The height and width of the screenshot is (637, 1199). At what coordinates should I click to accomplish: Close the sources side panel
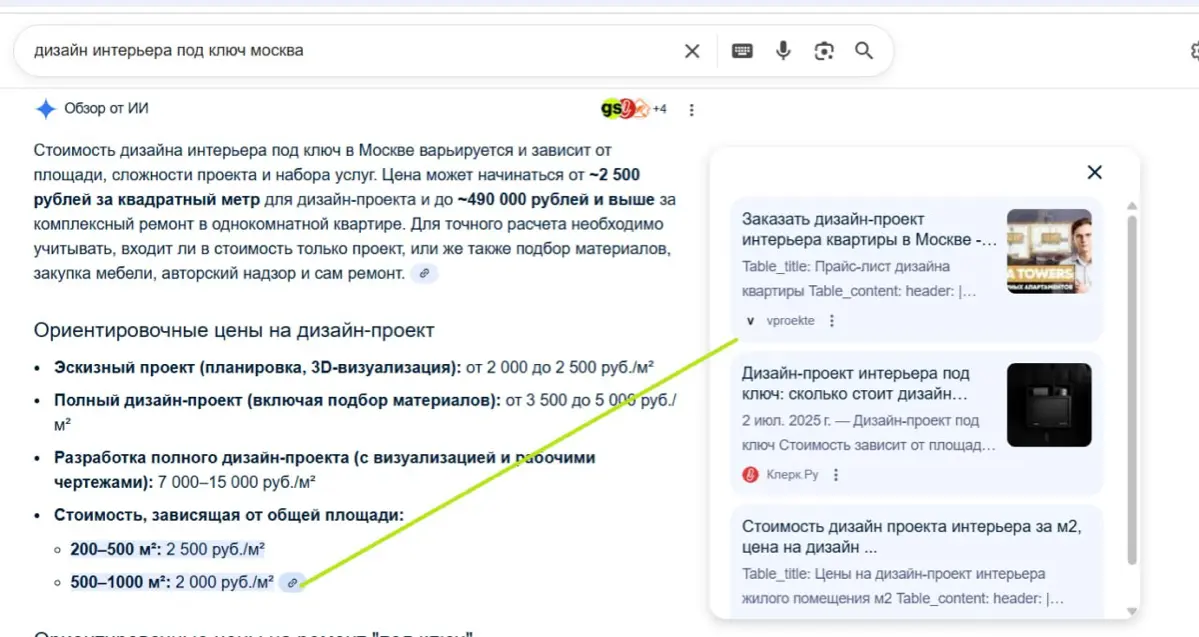1094,172
